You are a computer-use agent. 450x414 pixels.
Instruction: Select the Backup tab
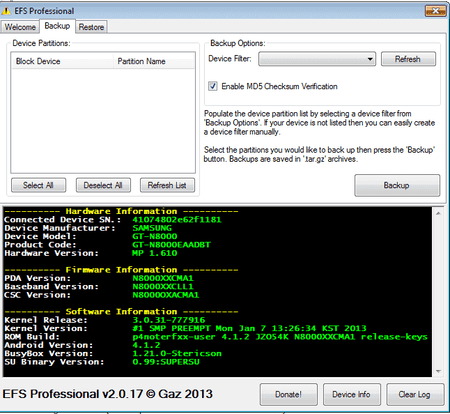coord(57,26)
